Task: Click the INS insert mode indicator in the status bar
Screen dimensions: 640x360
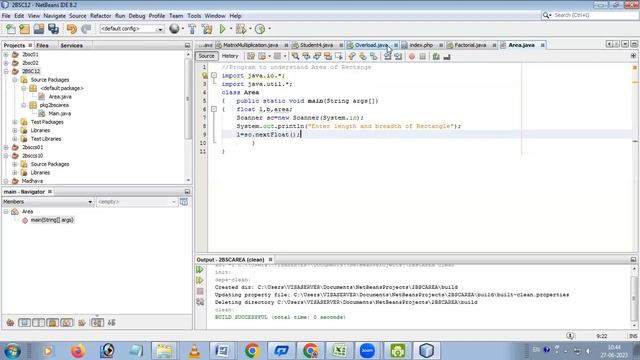Action: [x=633, y=336]
